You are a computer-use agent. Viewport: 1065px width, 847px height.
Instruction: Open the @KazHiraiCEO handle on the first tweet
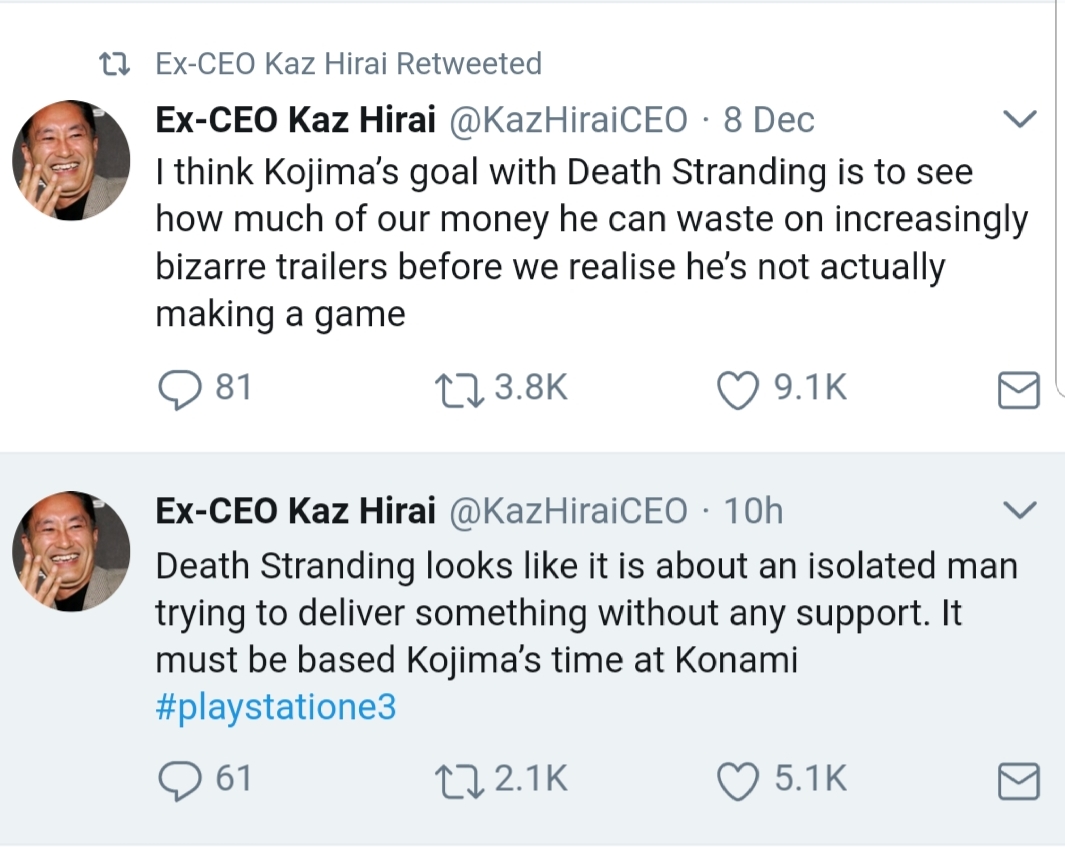coord(570,121)
